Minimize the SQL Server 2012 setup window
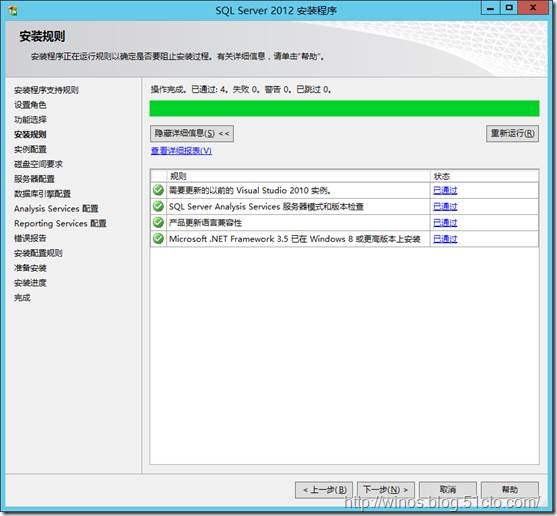 490,8
